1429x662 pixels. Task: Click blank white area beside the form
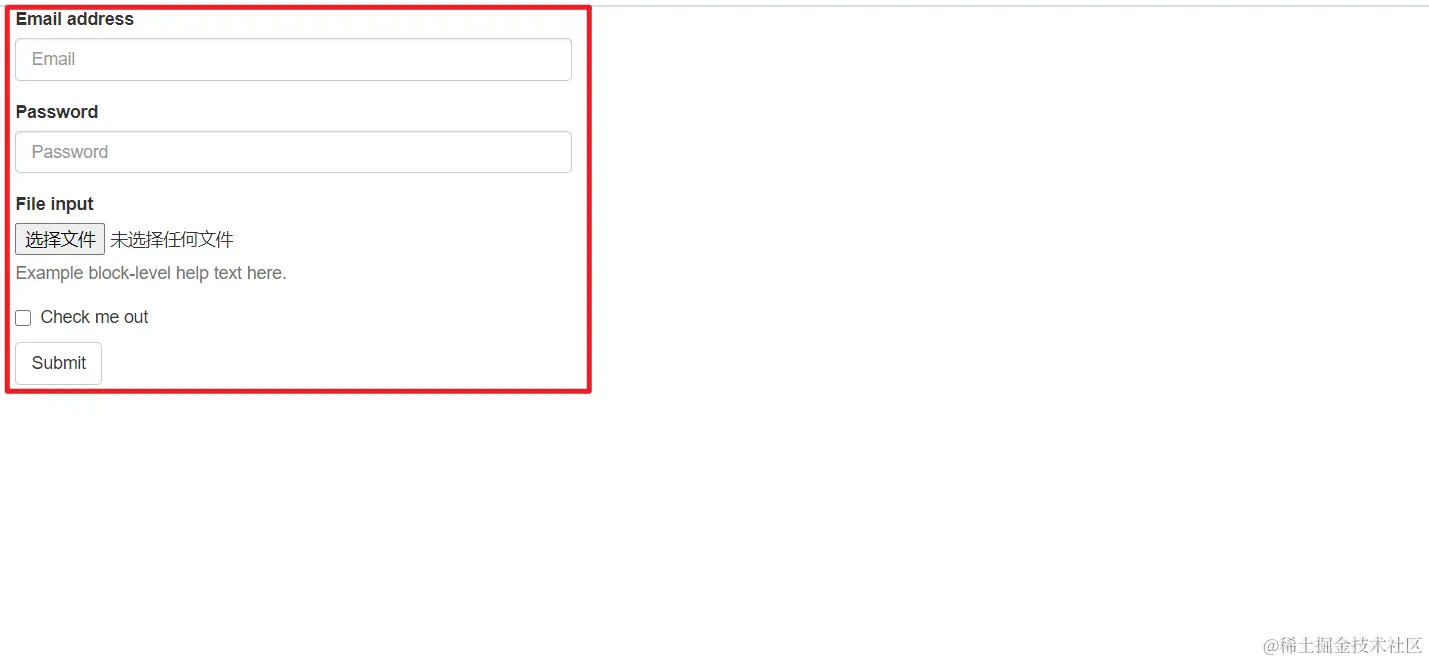1000,300
